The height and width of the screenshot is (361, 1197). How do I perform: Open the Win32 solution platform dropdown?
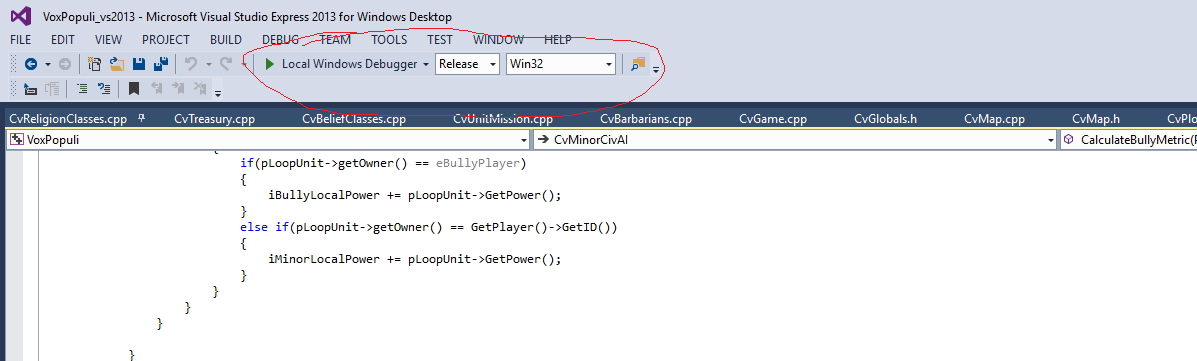pos(561,64)
